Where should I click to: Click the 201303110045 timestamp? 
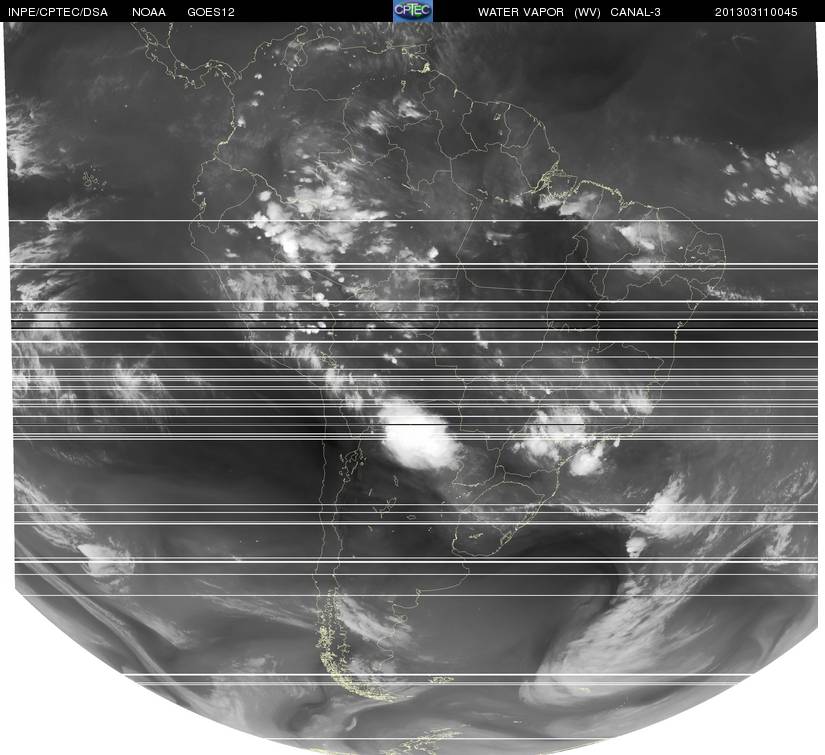pyautogui.click(x=756, y=12)
